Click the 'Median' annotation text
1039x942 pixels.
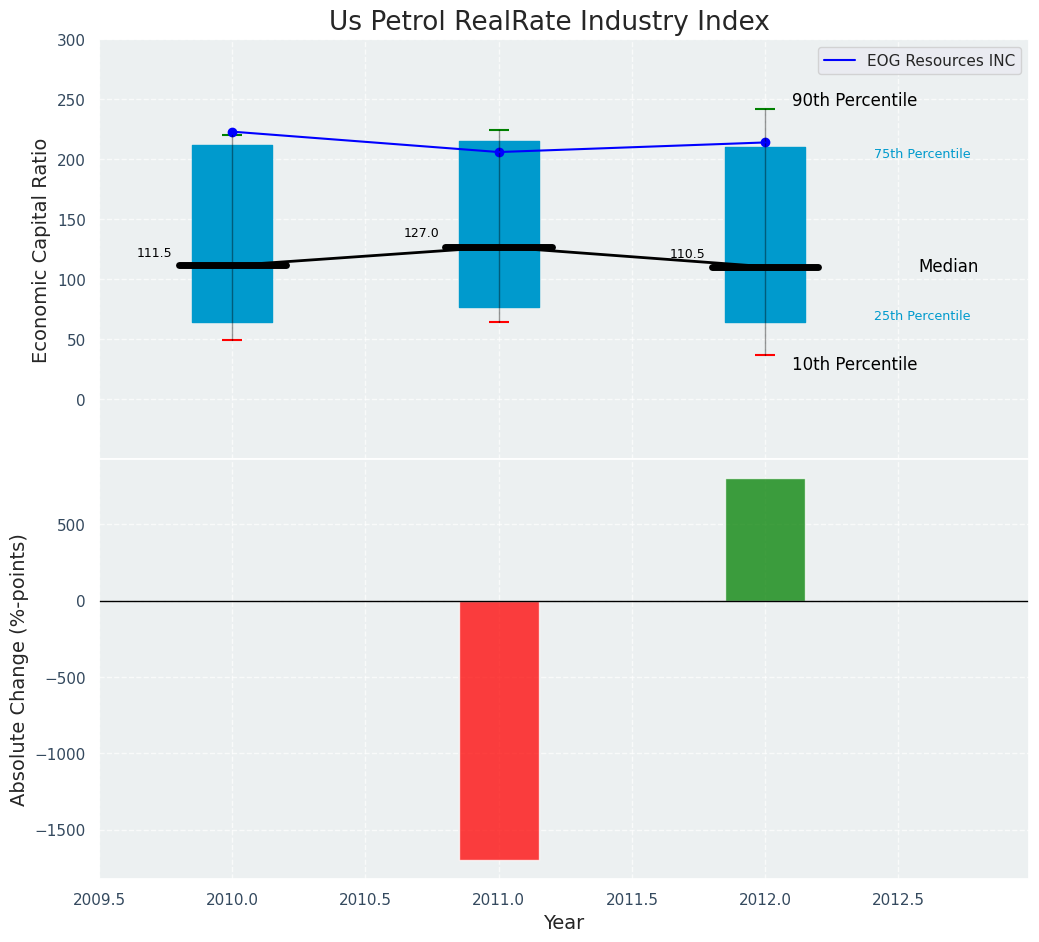pyautogui.click(x=948, y=267)
